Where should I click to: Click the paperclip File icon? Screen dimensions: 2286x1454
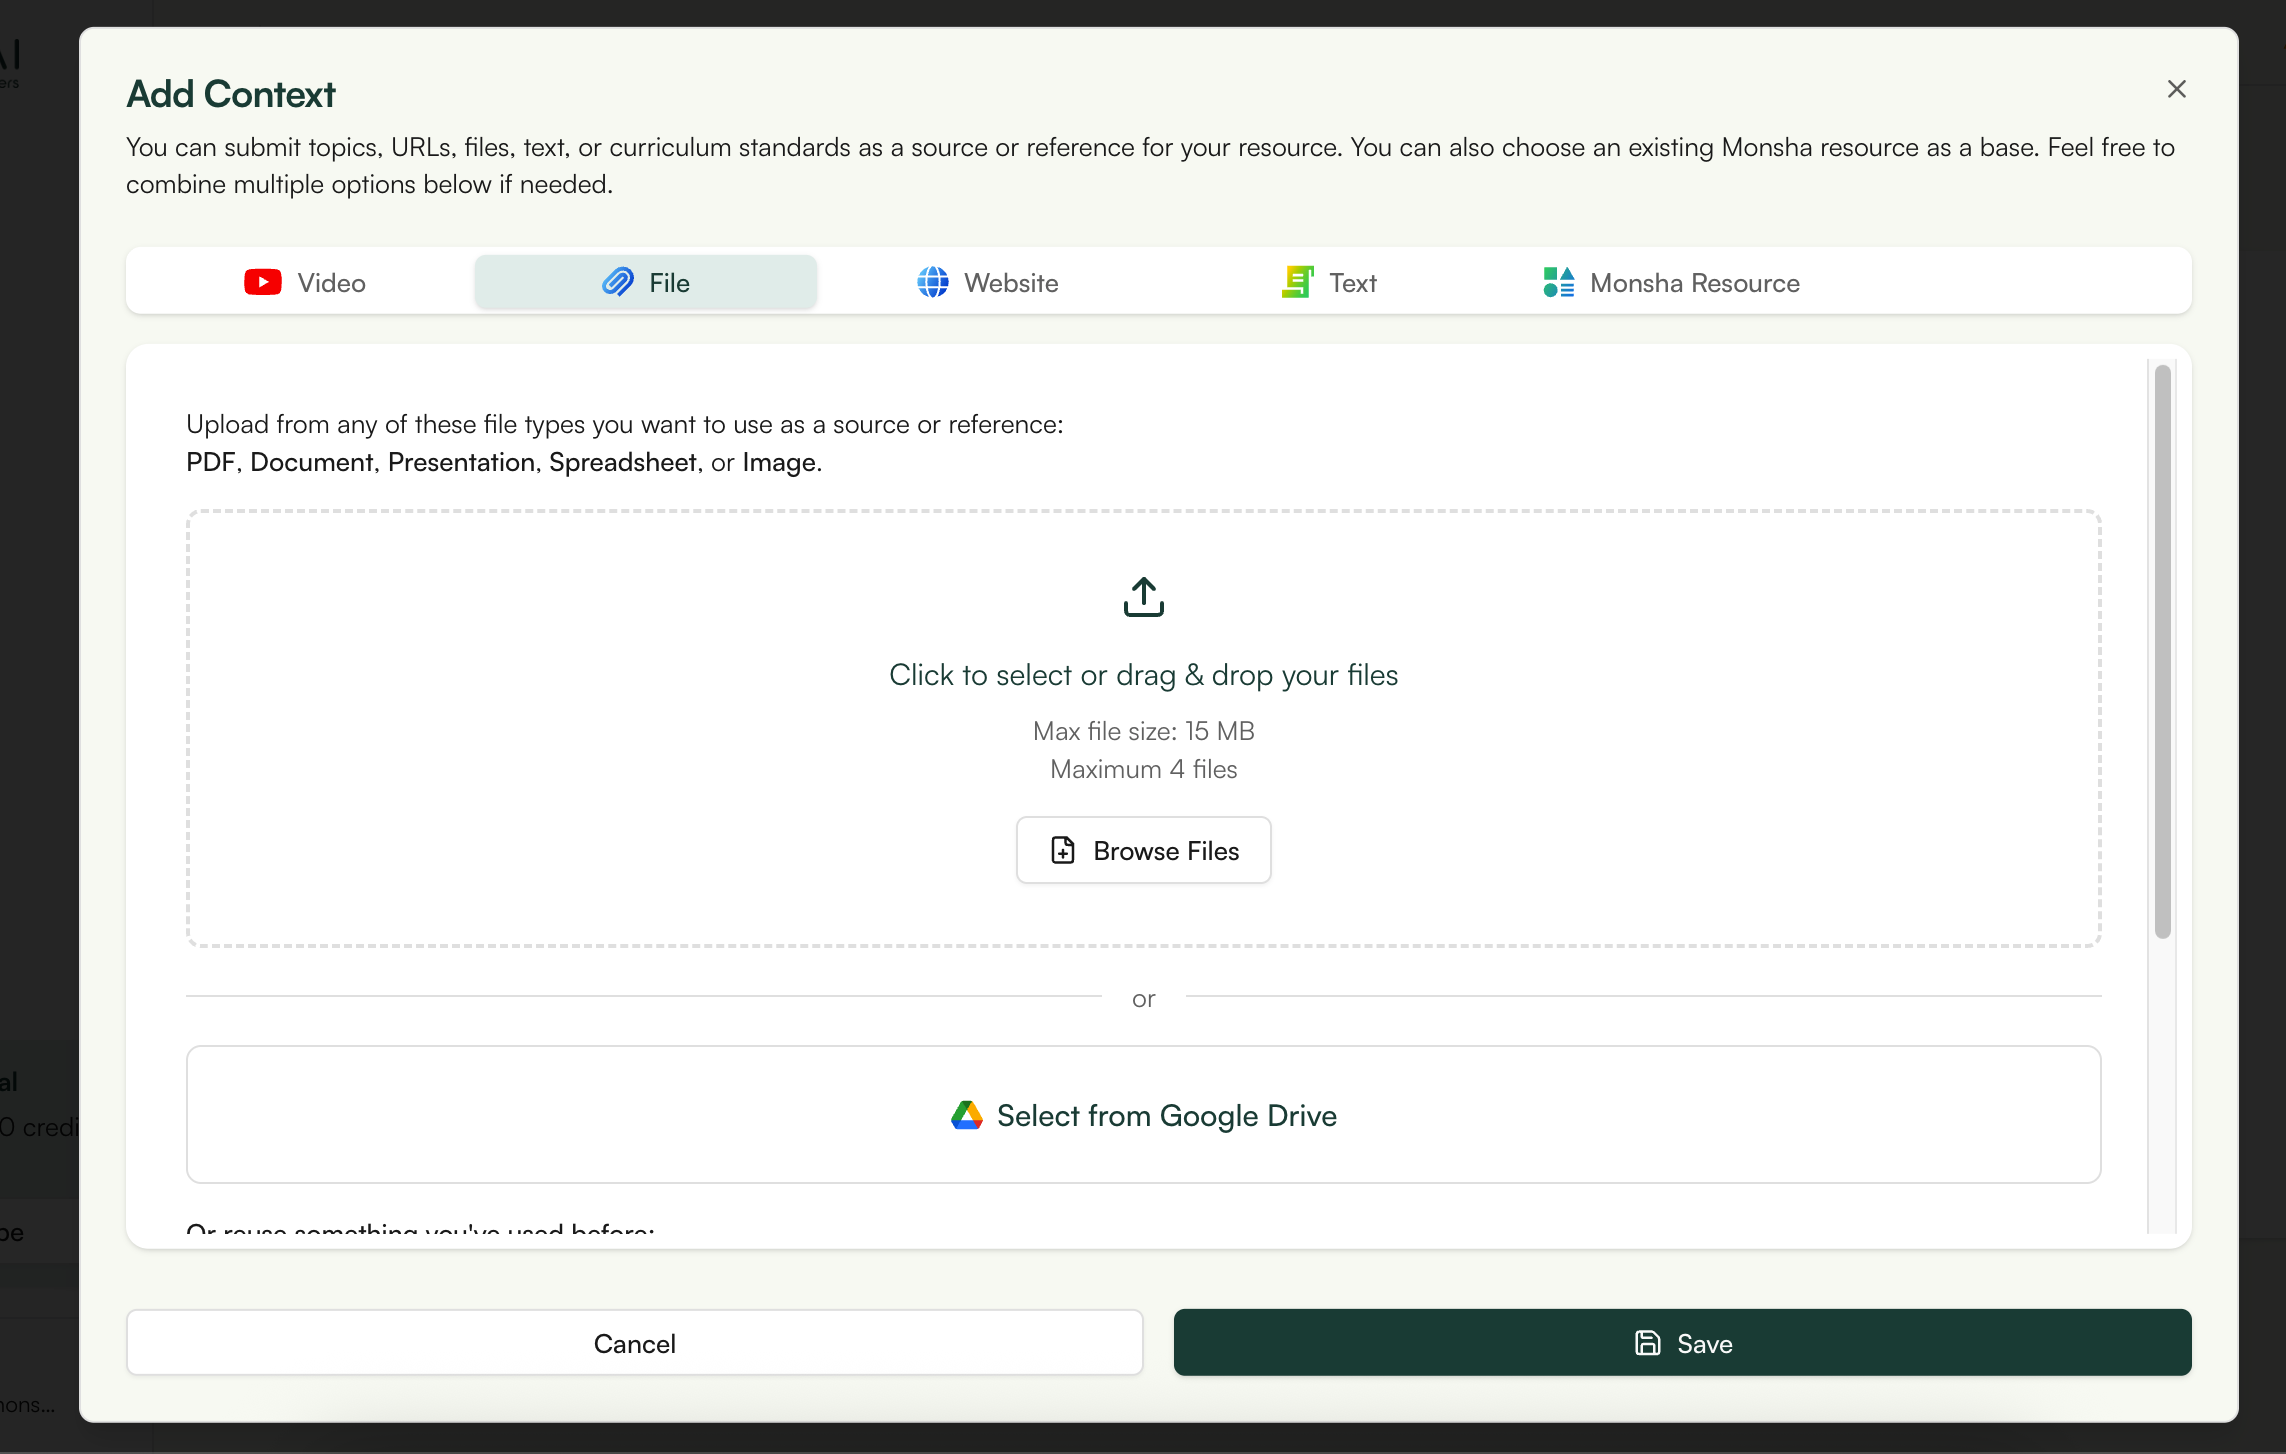click(x=618, y=283)
